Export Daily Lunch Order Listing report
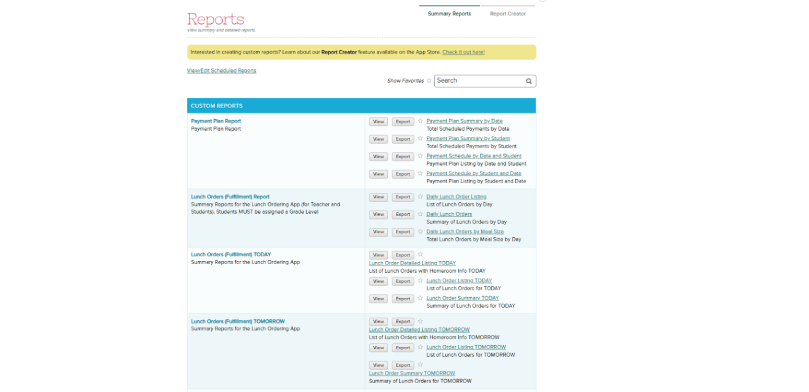Image resolution: width=809 pixels, height=392 pixels. coord(403,197)
